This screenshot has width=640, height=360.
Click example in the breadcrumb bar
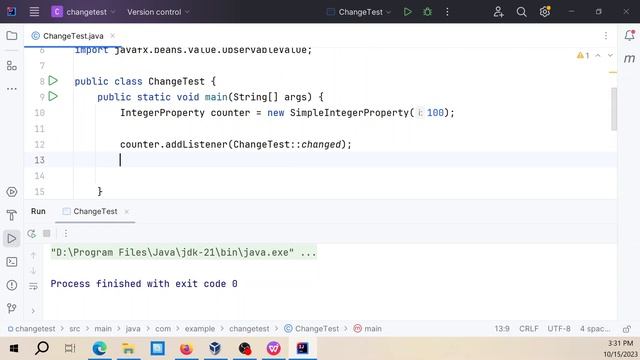[200, 329]
